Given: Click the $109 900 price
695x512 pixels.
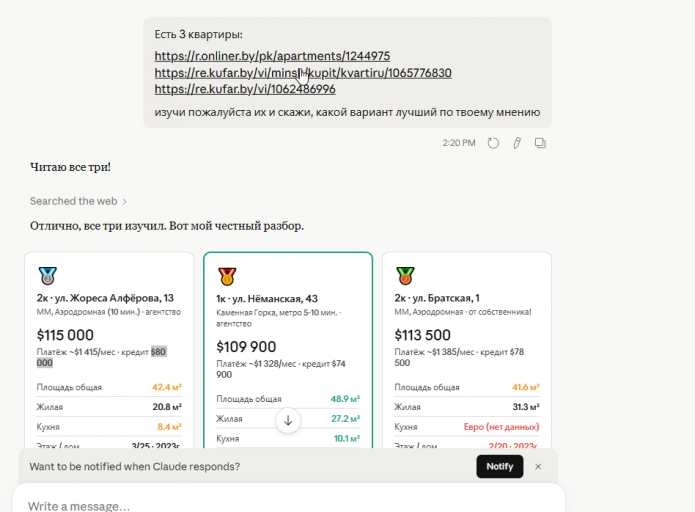Looking at the screenshot, I should pyautogui.click(x=246, y=347).
